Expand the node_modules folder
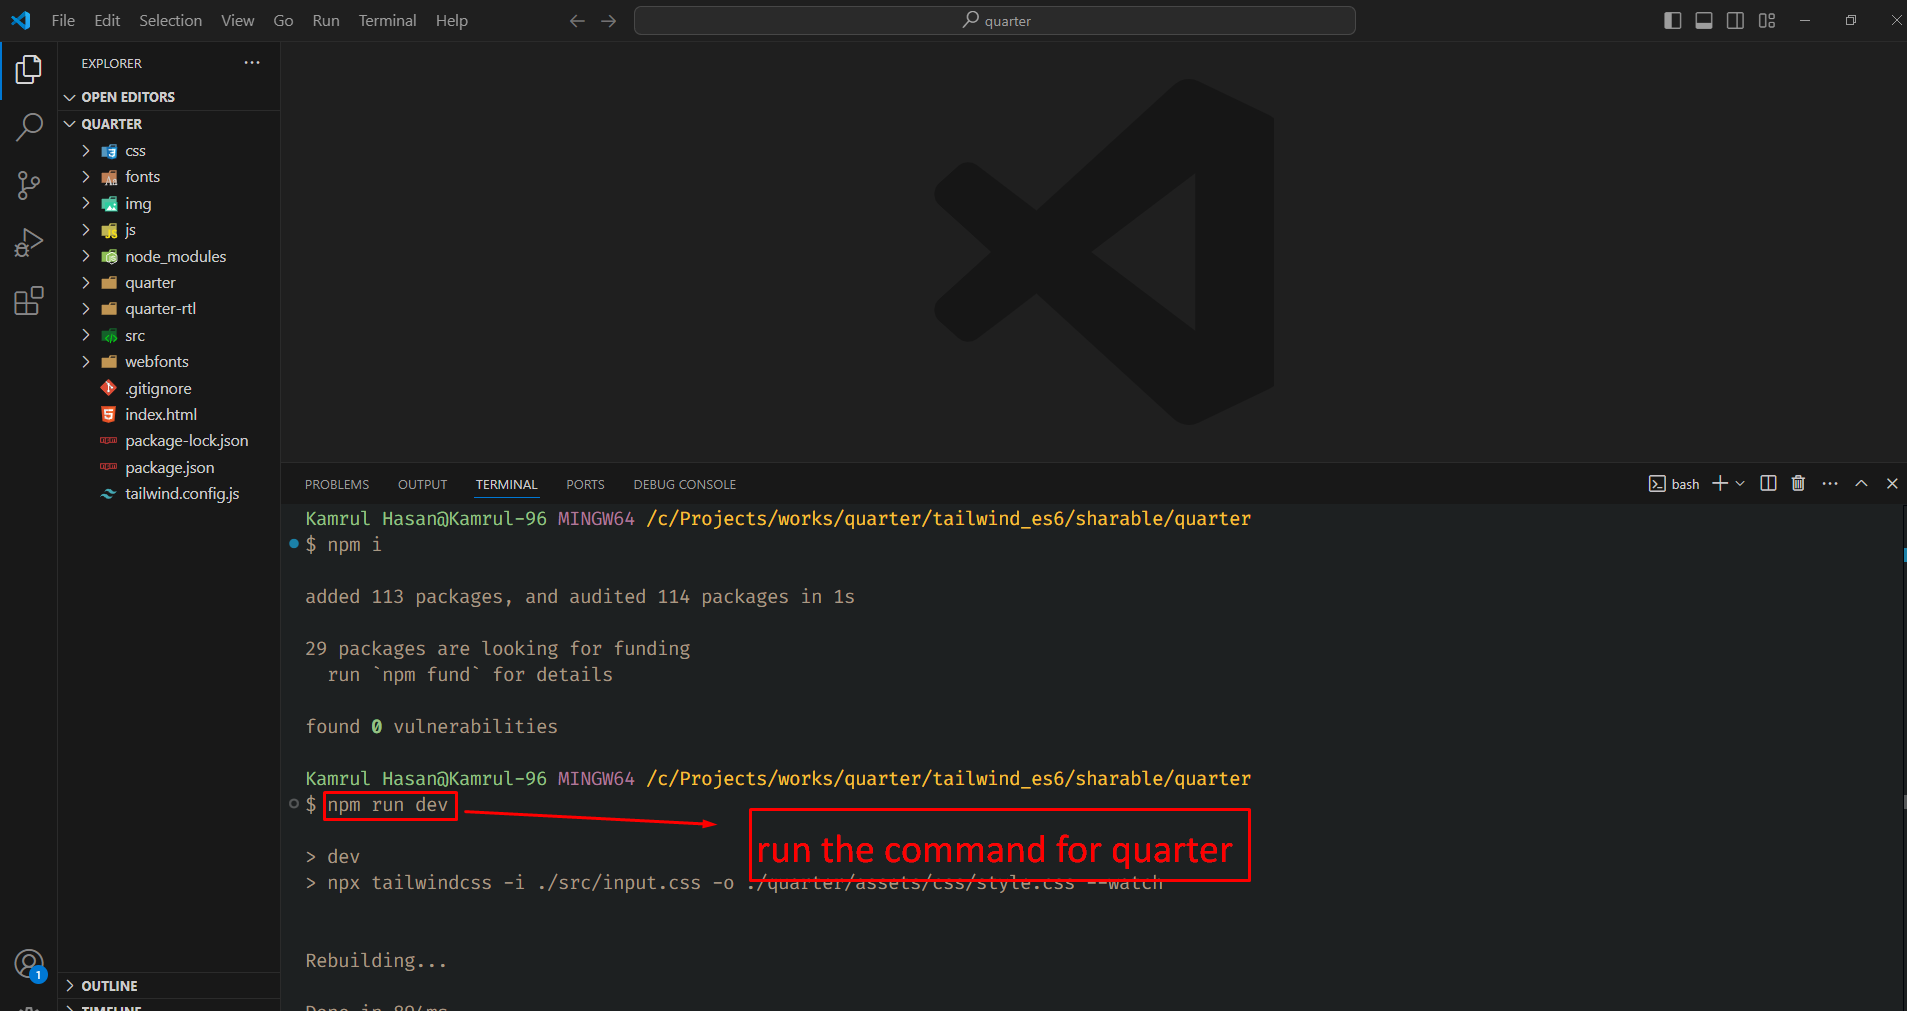This screenshot has width=1907, height=1011. (x=175, y=257)
